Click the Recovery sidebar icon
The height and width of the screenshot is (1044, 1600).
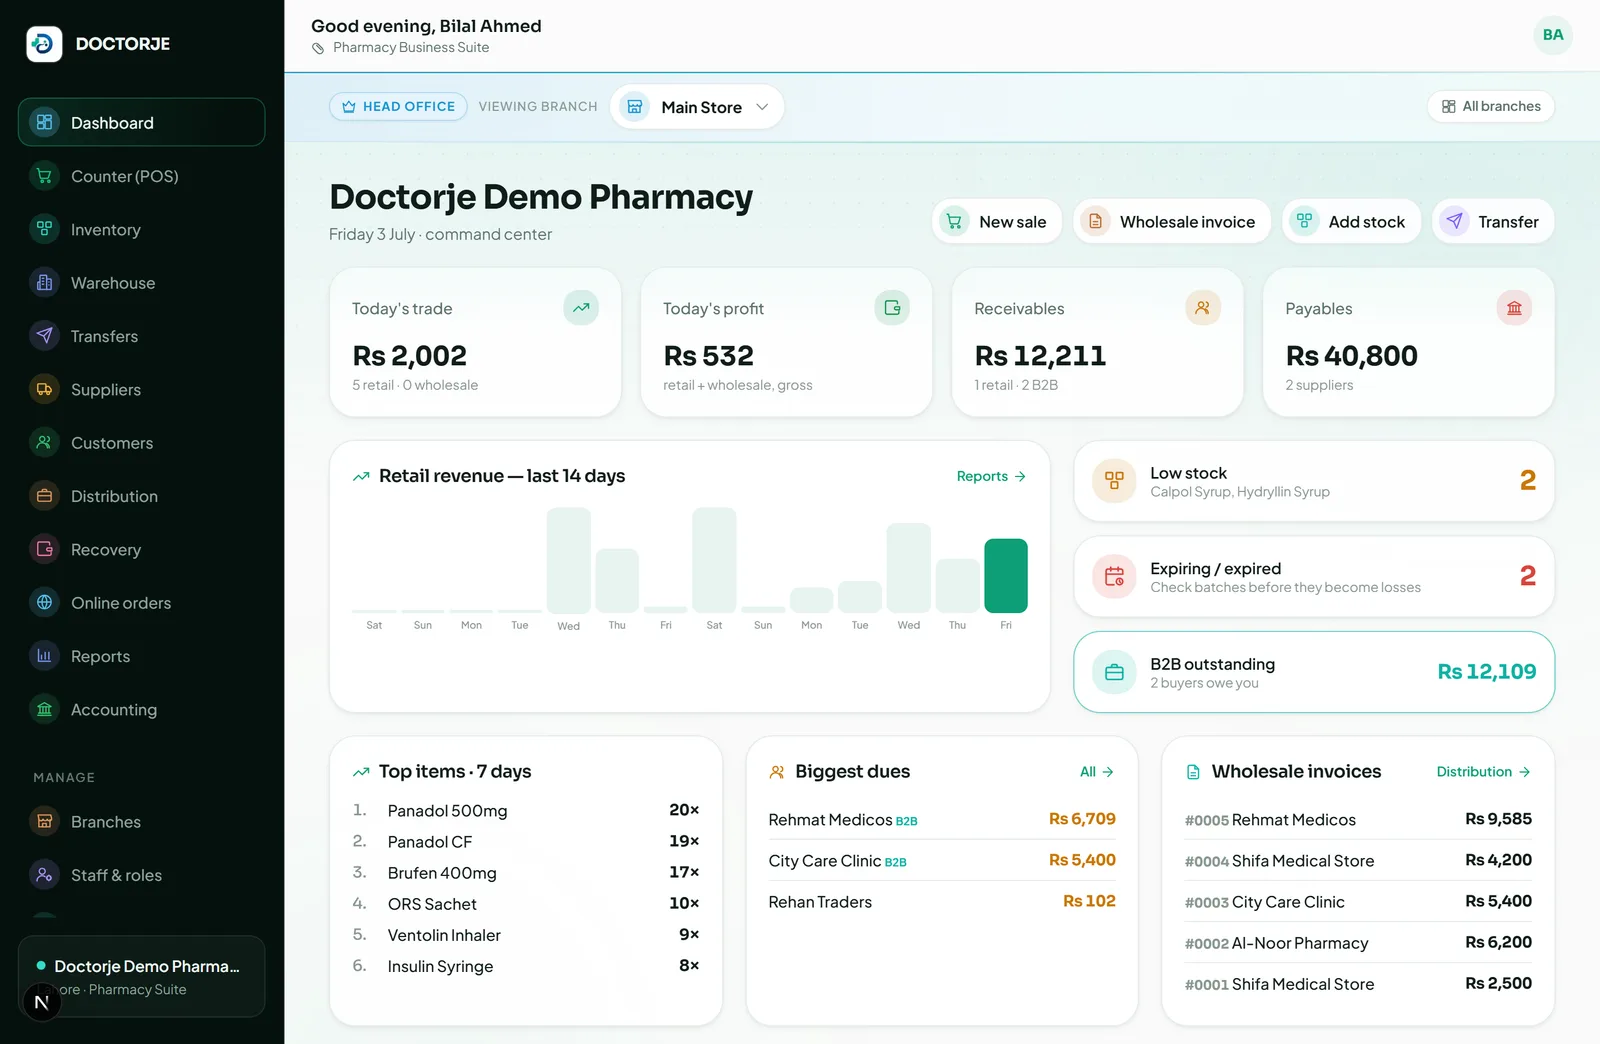coord(44,549)
